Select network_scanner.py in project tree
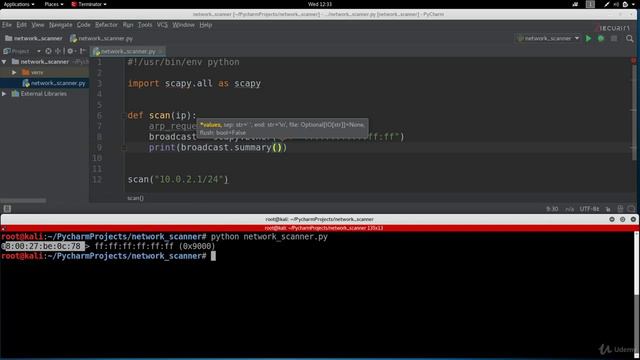 coord(54,83)
